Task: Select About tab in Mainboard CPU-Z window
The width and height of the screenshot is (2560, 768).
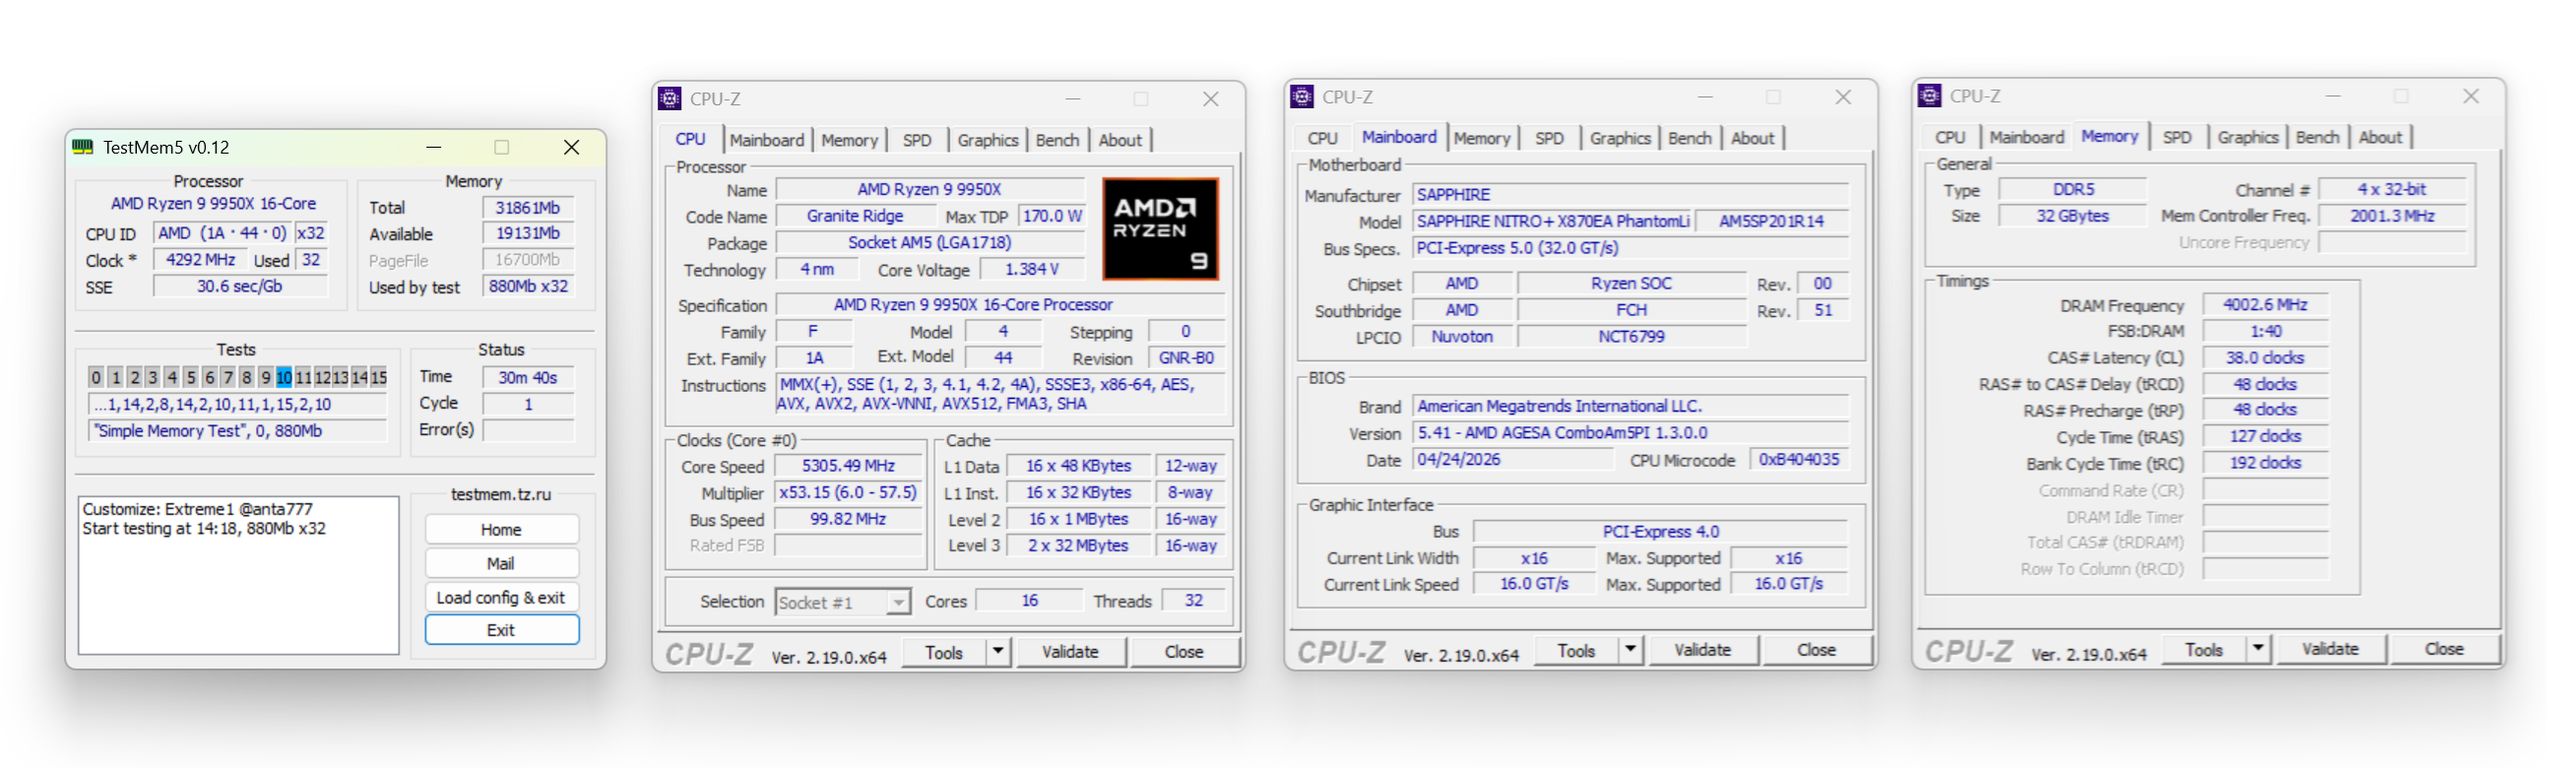Action: click(x=1752, y=138)
